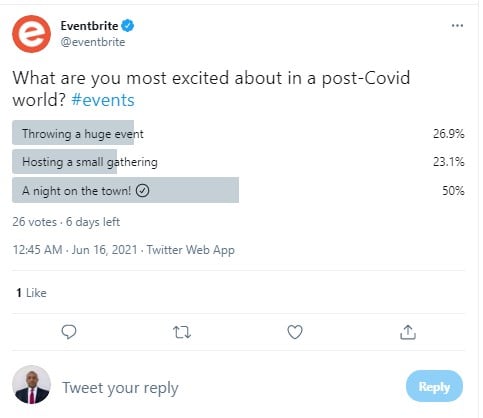View who liked via 1 Like
Image resolution: width=483 pixels, height=418 pixels.
click(31, 293)
